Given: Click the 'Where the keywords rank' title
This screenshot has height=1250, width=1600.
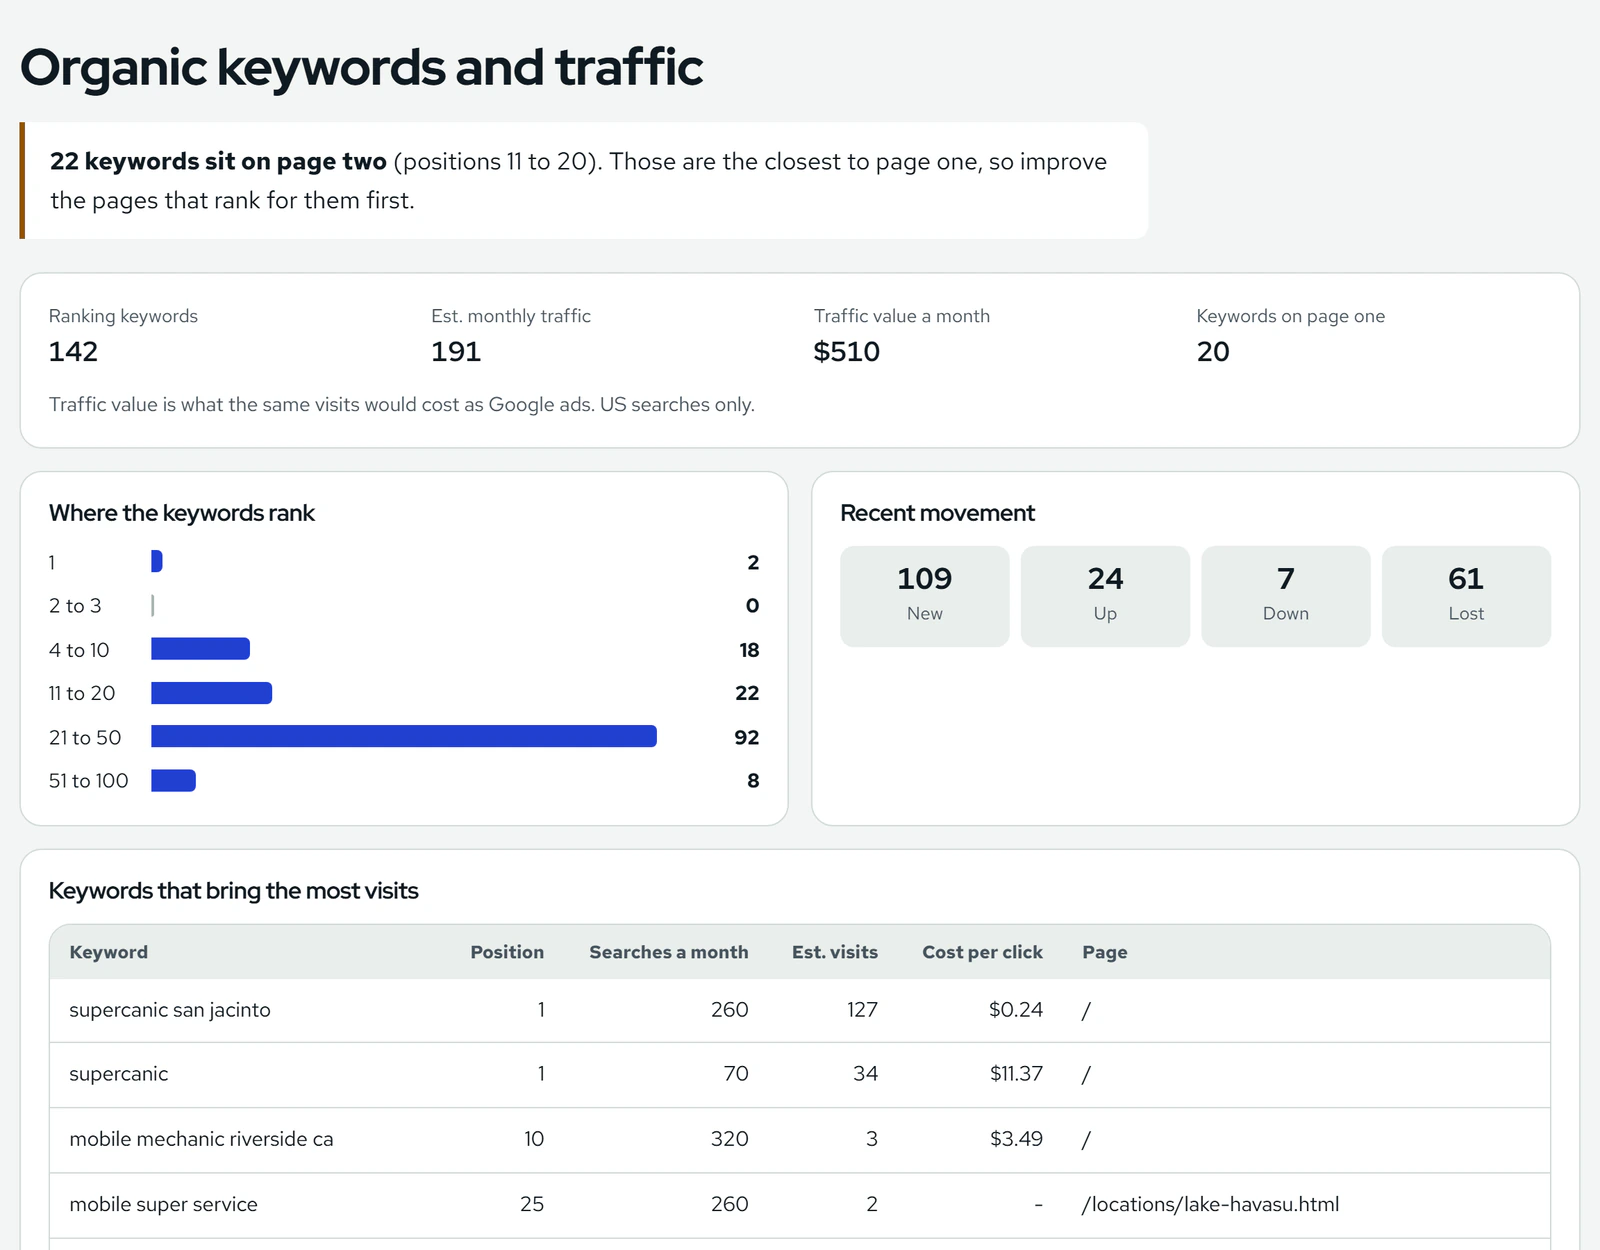Looking at the screenshot, I should (x=182, y=513).
